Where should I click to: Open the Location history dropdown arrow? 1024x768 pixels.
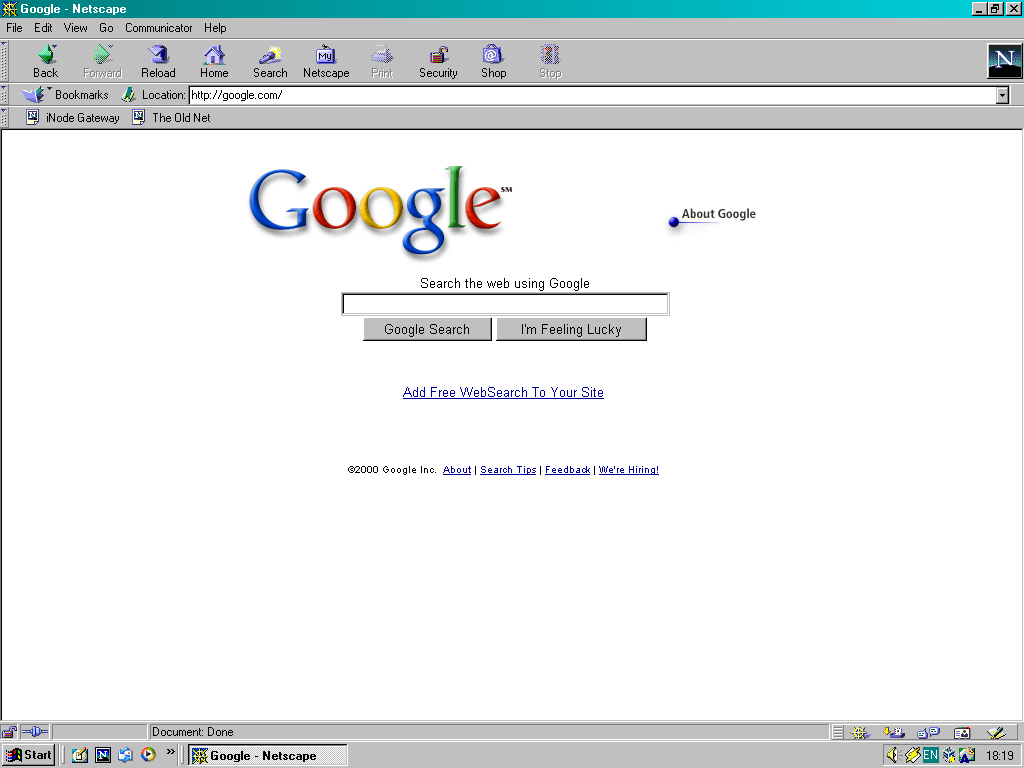(x=1002, y=95)
